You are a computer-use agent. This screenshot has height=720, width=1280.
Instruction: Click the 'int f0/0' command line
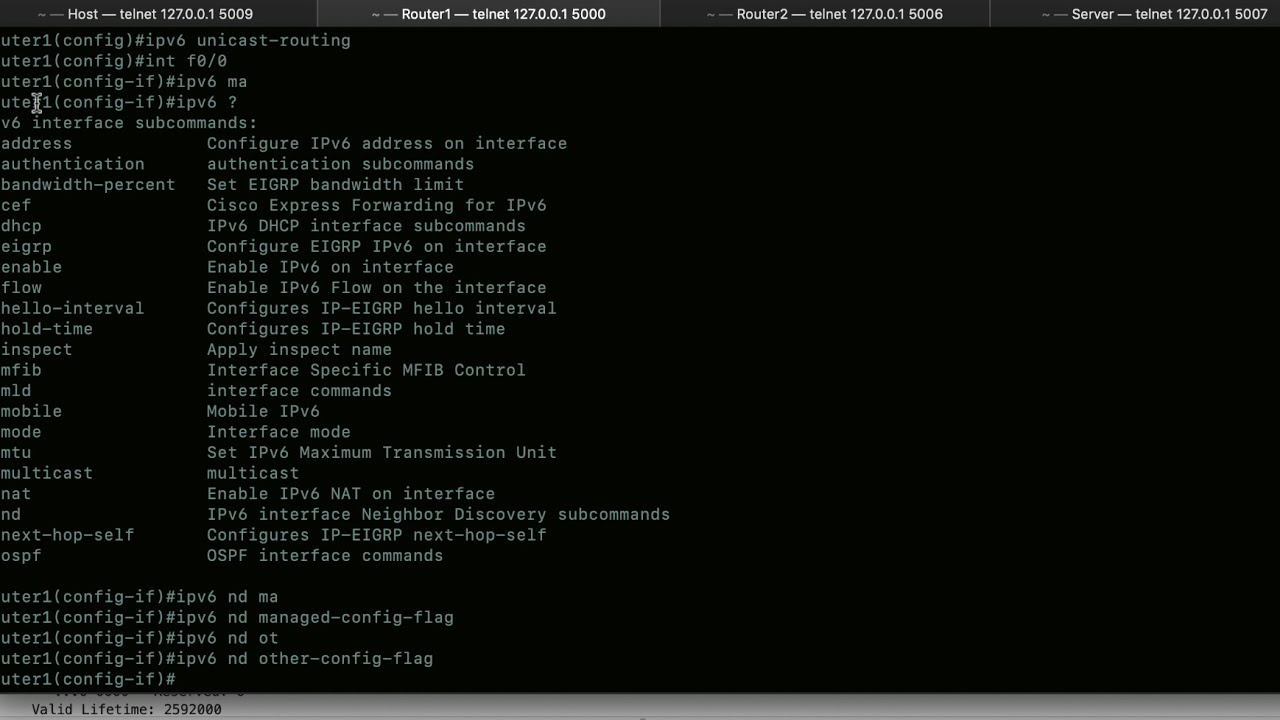tap(114, 61)
